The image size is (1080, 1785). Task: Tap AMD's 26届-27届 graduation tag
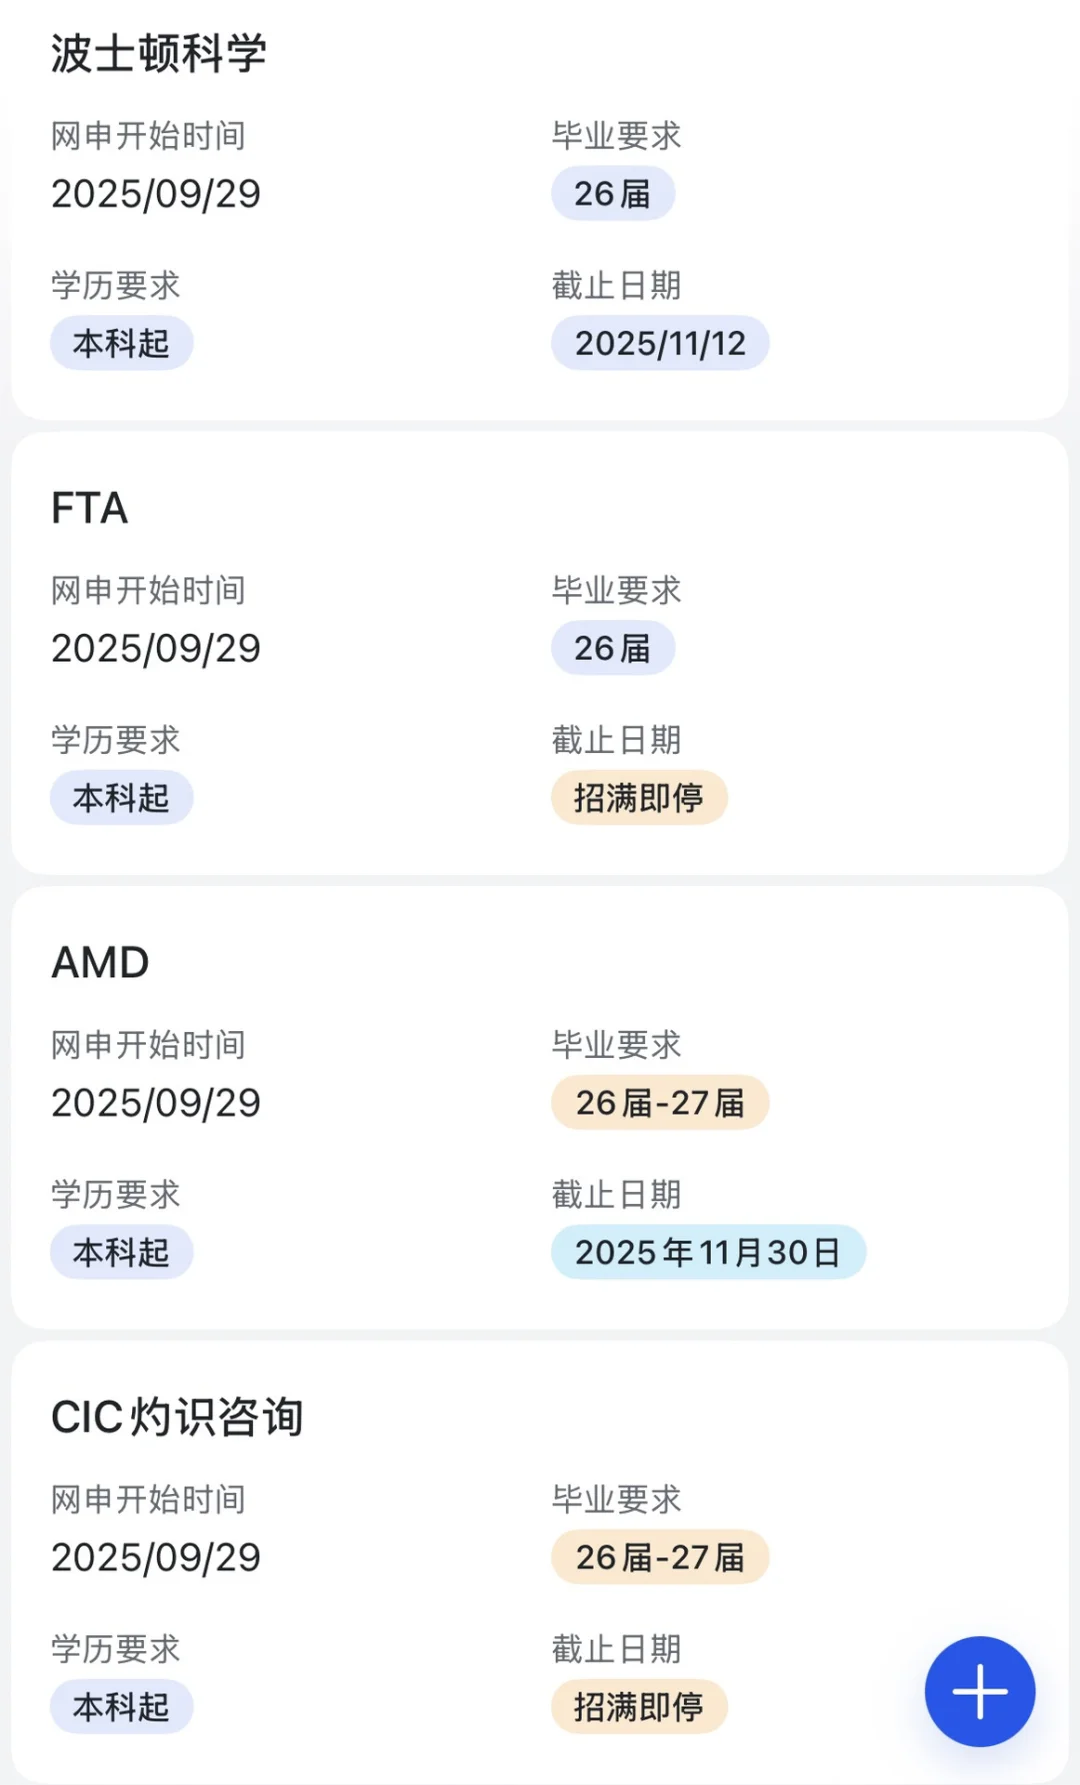660,1102
